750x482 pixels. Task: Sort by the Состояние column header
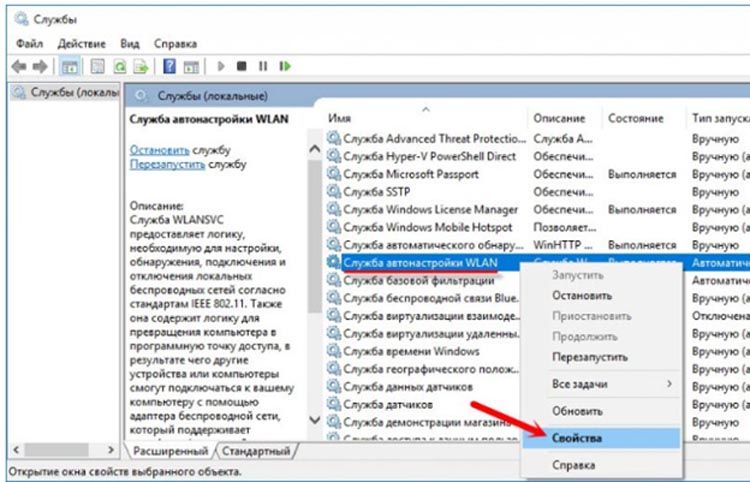[x=636, y=118]
